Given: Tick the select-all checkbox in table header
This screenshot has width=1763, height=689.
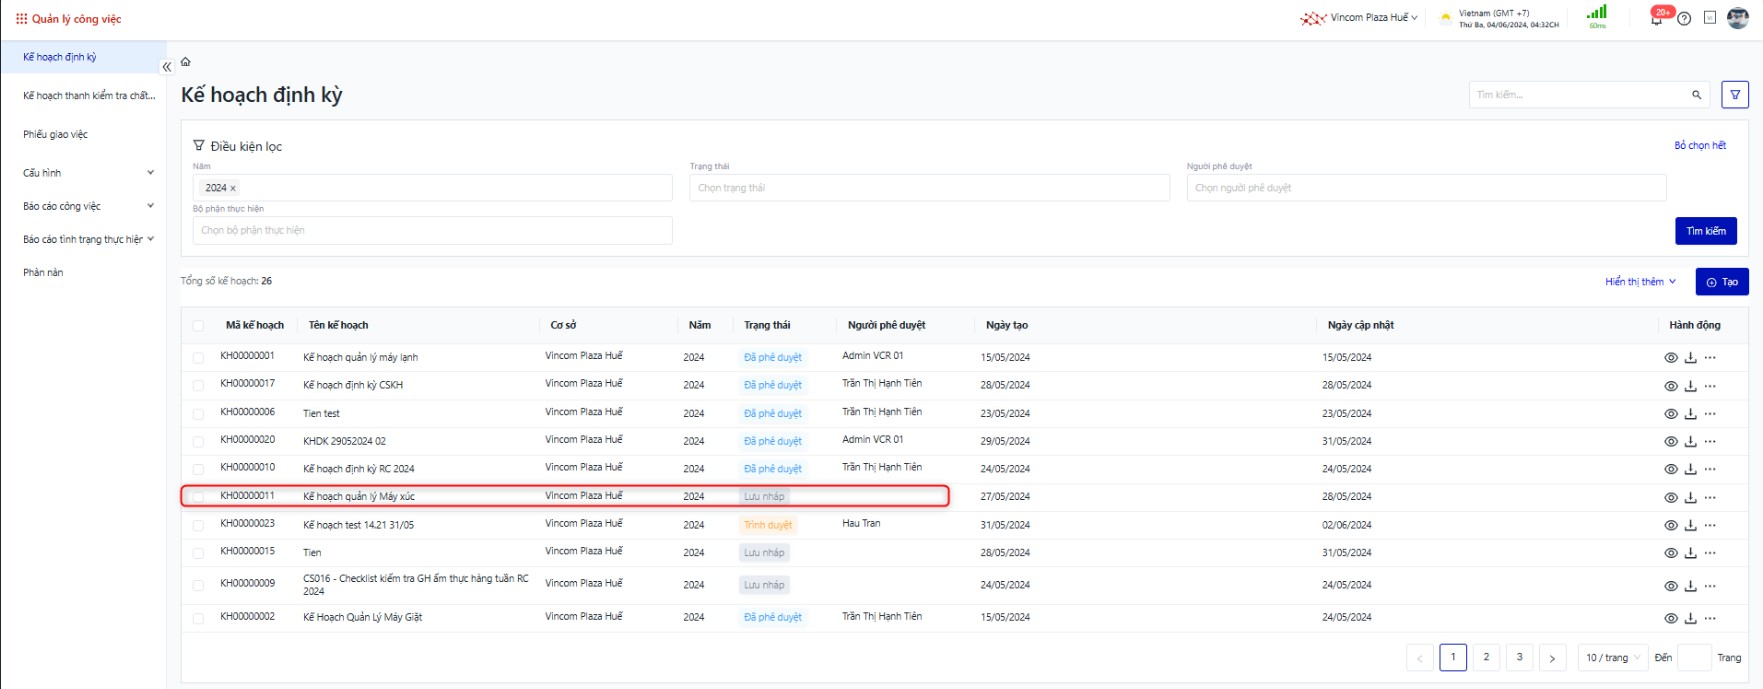Looking at the screenshot, I should (x=198, y=326).
